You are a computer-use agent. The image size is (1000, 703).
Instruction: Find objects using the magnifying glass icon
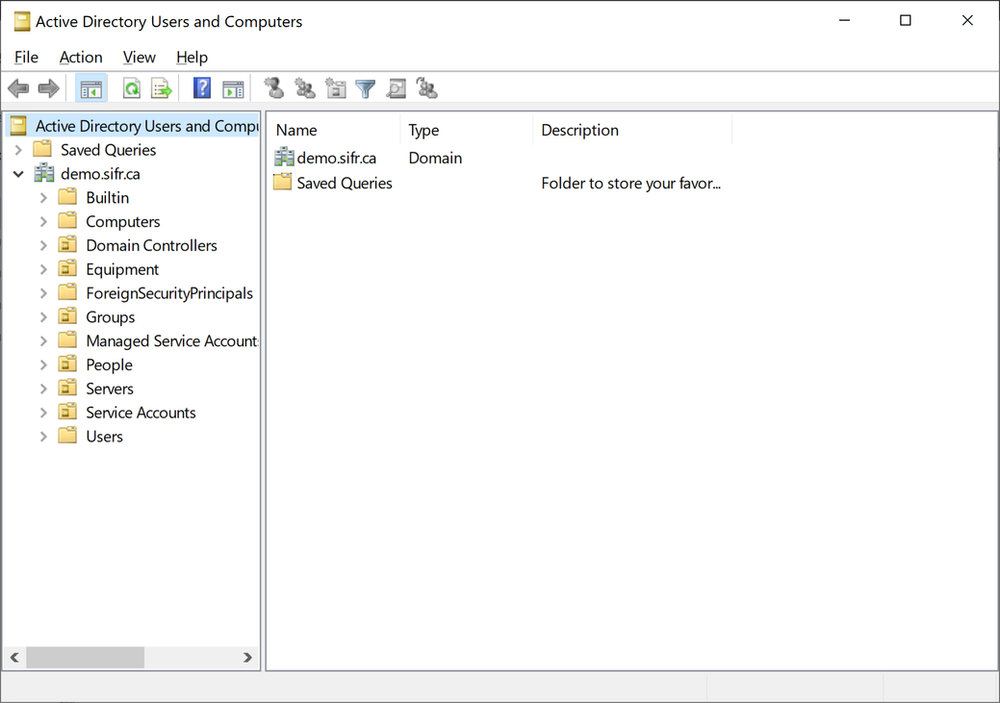396,88
